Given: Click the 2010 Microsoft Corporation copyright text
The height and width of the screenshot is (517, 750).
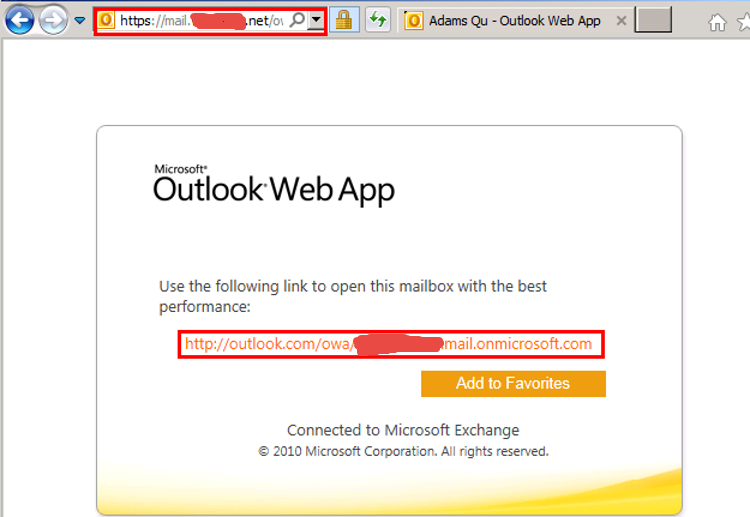Looking at the screenshot, I should [403, 451].
